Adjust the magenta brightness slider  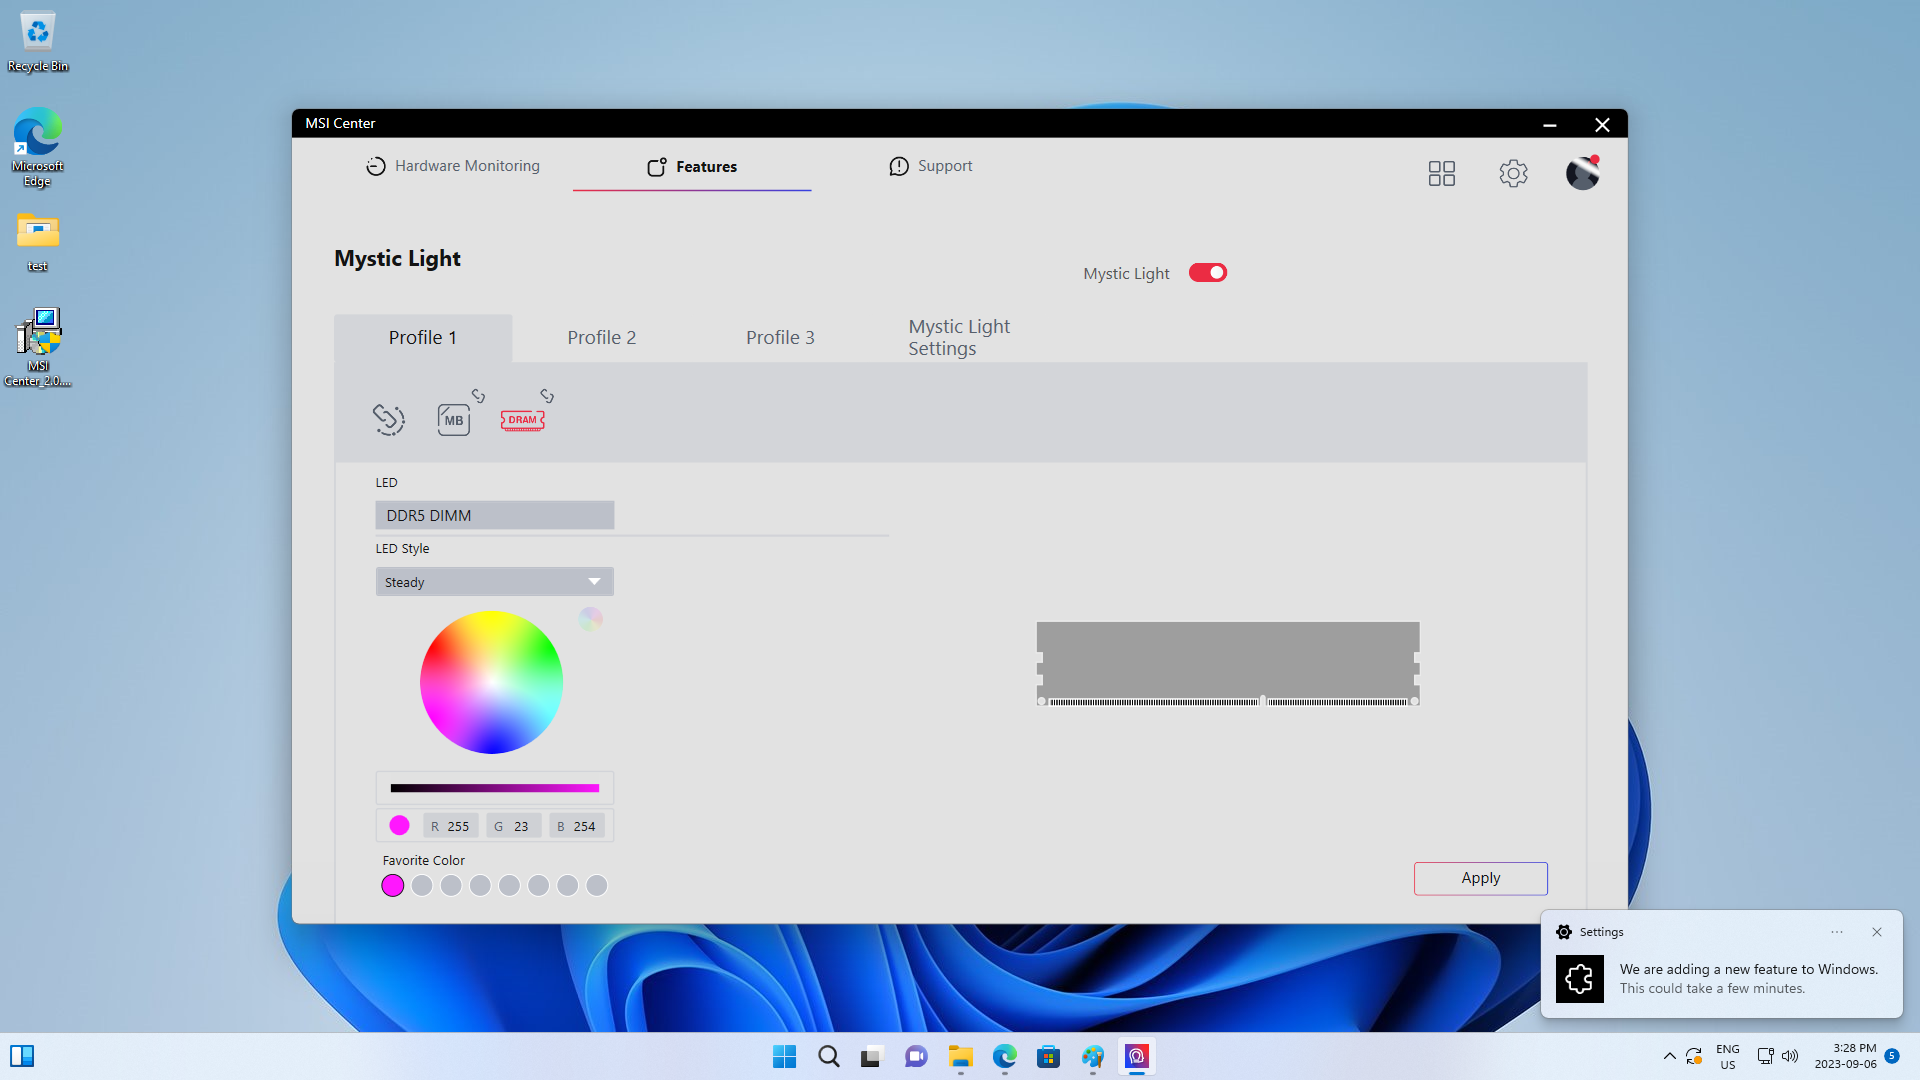(x=495, y=789)
